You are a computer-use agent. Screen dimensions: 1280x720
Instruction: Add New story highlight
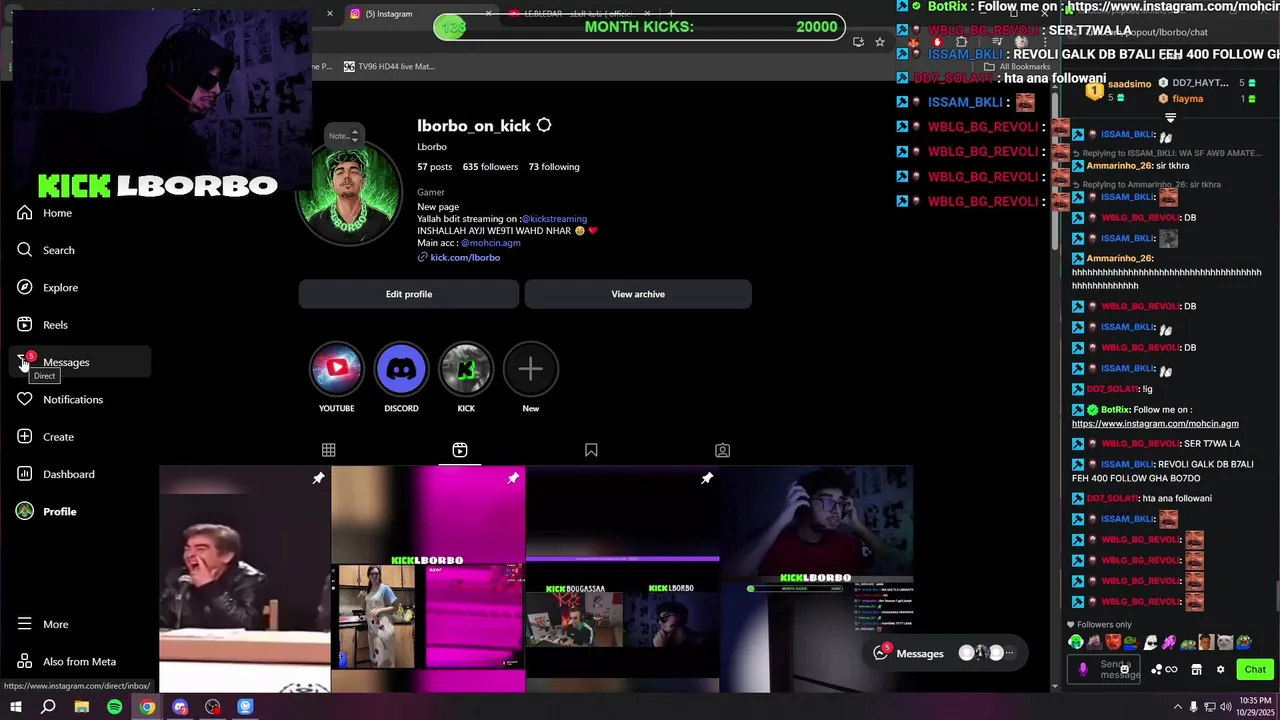(530, 378)
